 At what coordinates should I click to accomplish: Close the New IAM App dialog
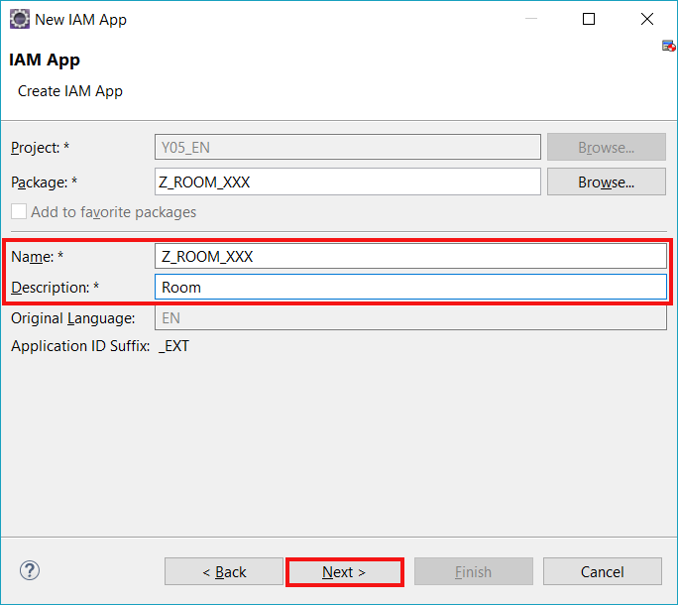[x=647, y=19]
